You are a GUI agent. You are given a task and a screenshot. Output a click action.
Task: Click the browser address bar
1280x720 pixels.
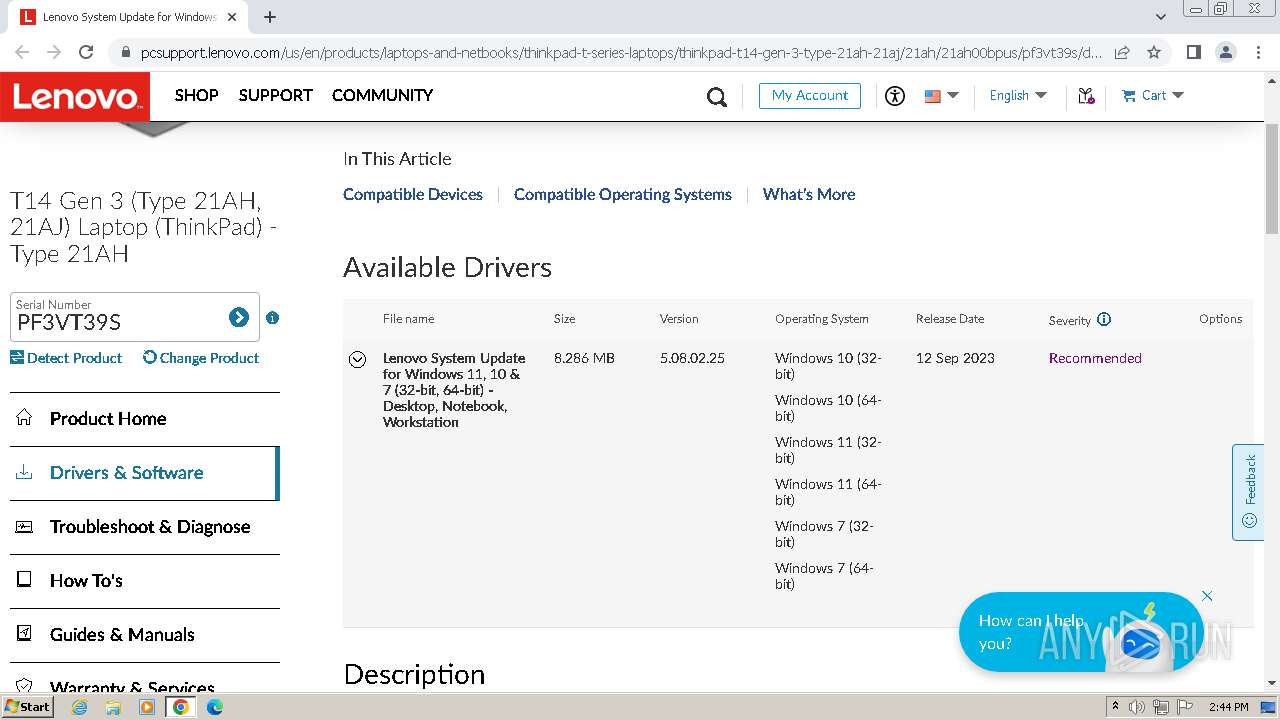[620, 52]
